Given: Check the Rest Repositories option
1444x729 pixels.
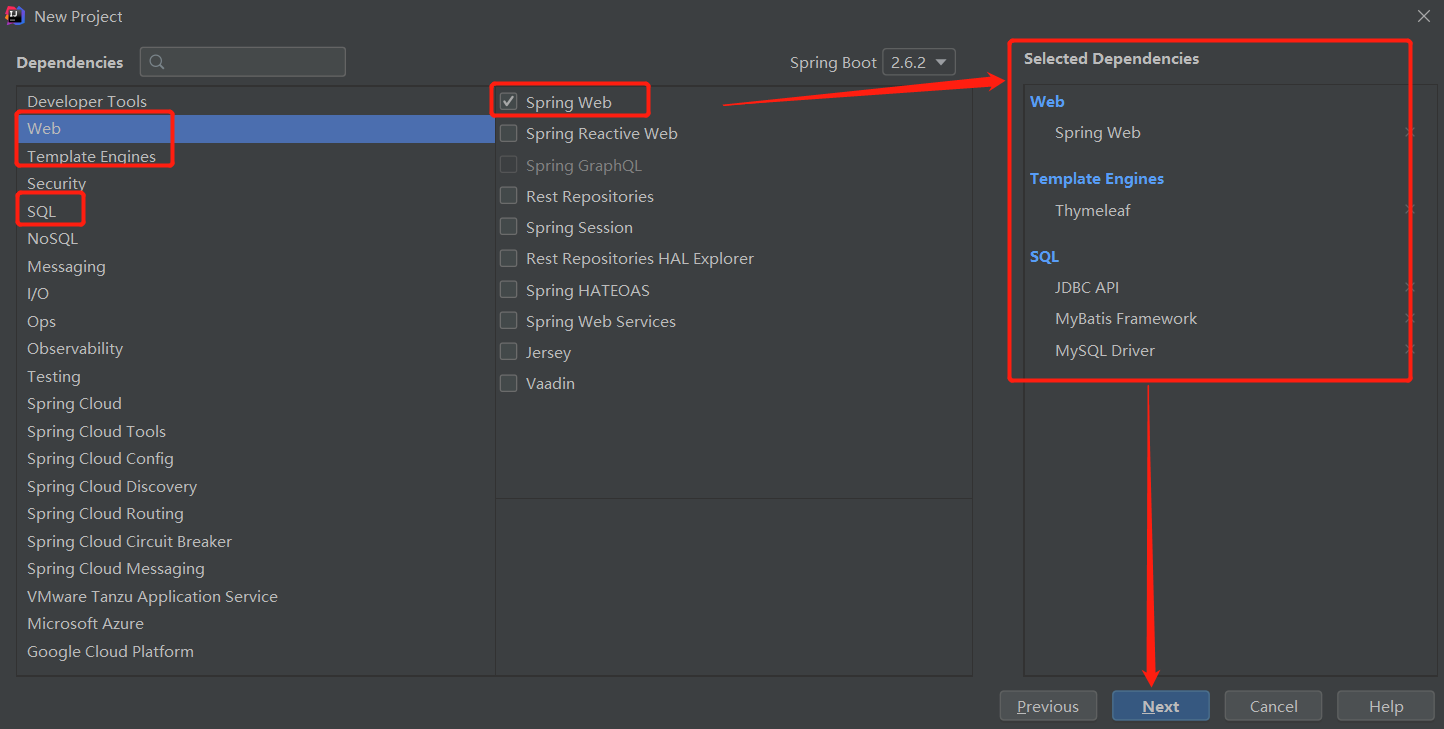Looking at the screenshot, I should [508, 196].
